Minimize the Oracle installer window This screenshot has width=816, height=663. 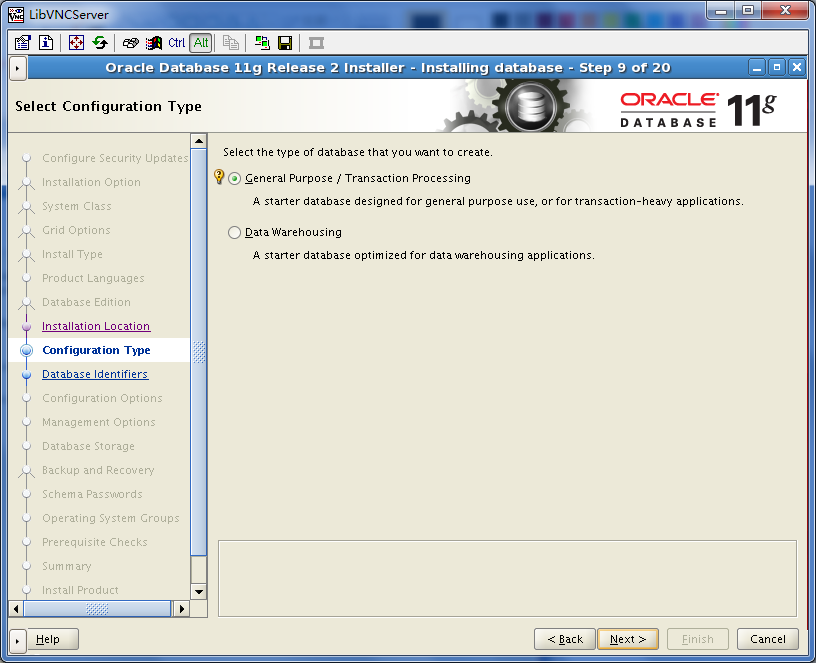coord(757,68)
